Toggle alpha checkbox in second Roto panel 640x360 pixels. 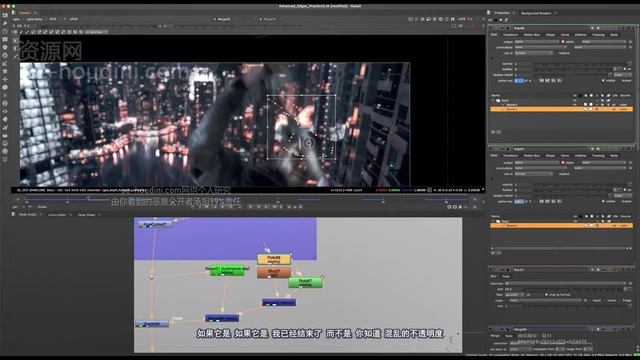pos(563,162)
